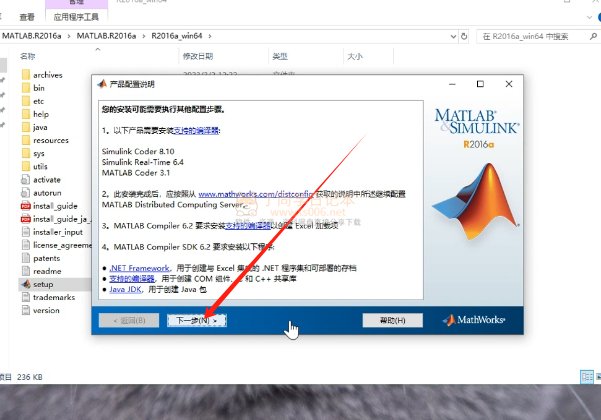Collapse the Explorer ribbon chevron

tap(590, 17)
